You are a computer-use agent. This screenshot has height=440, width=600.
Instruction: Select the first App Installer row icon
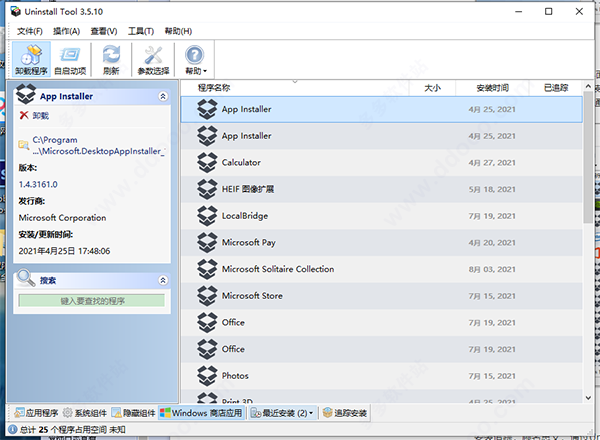pyautogui.click(x=207, y=109)
